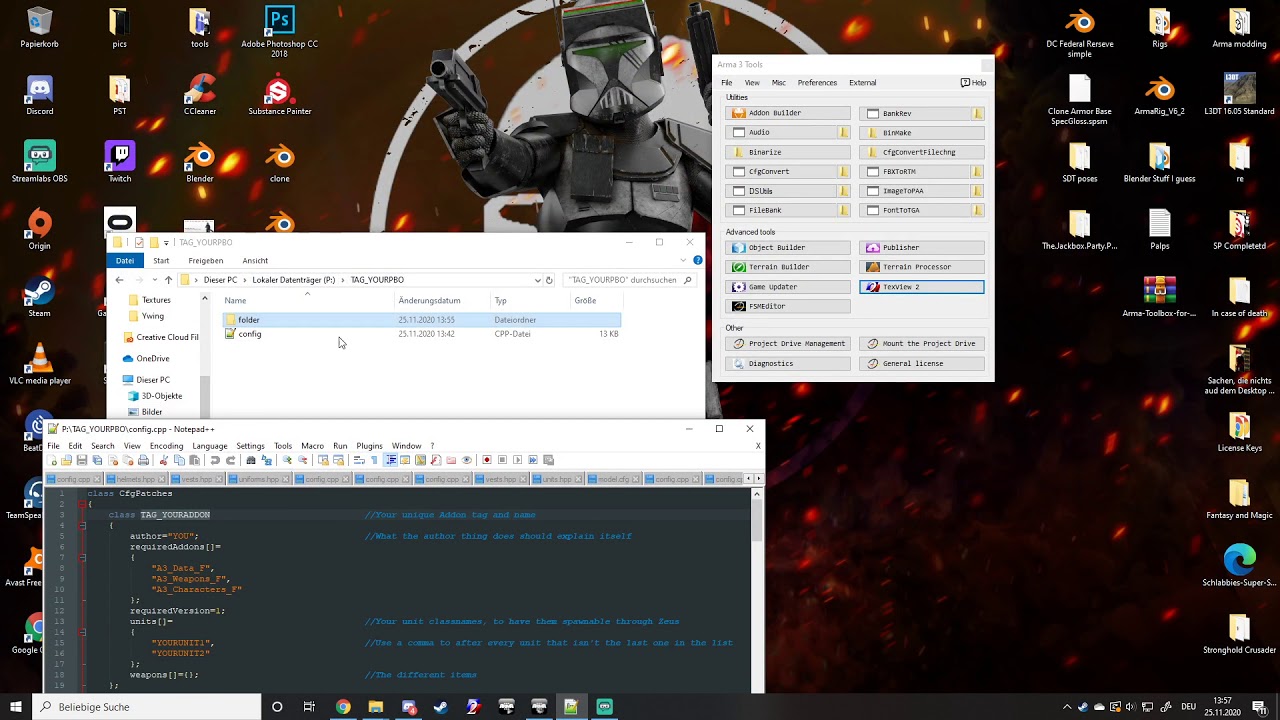1280x720 pixels.
Task: Open the Macro menu in Notepad++
Action: (312, 446)
